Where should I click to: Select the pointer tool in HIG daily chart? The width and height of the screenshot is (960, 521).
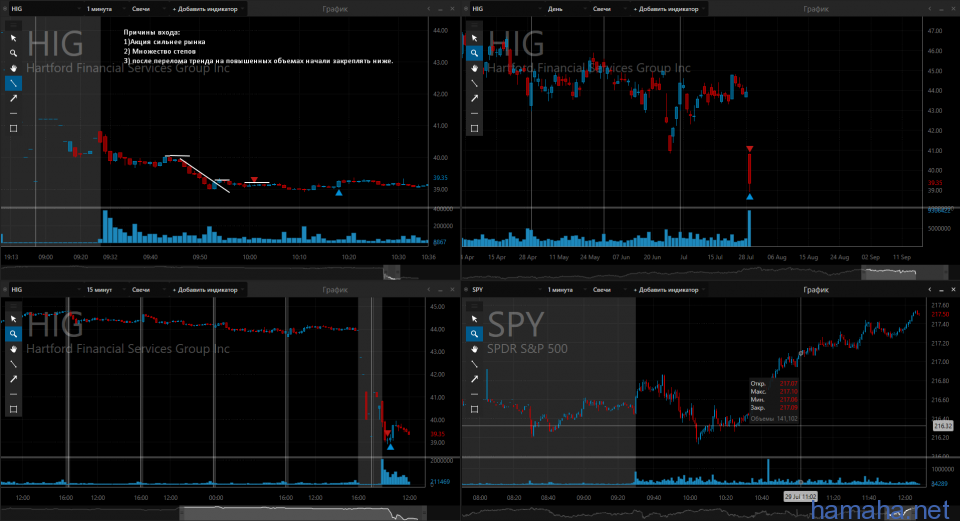click(x=474, y=38)
